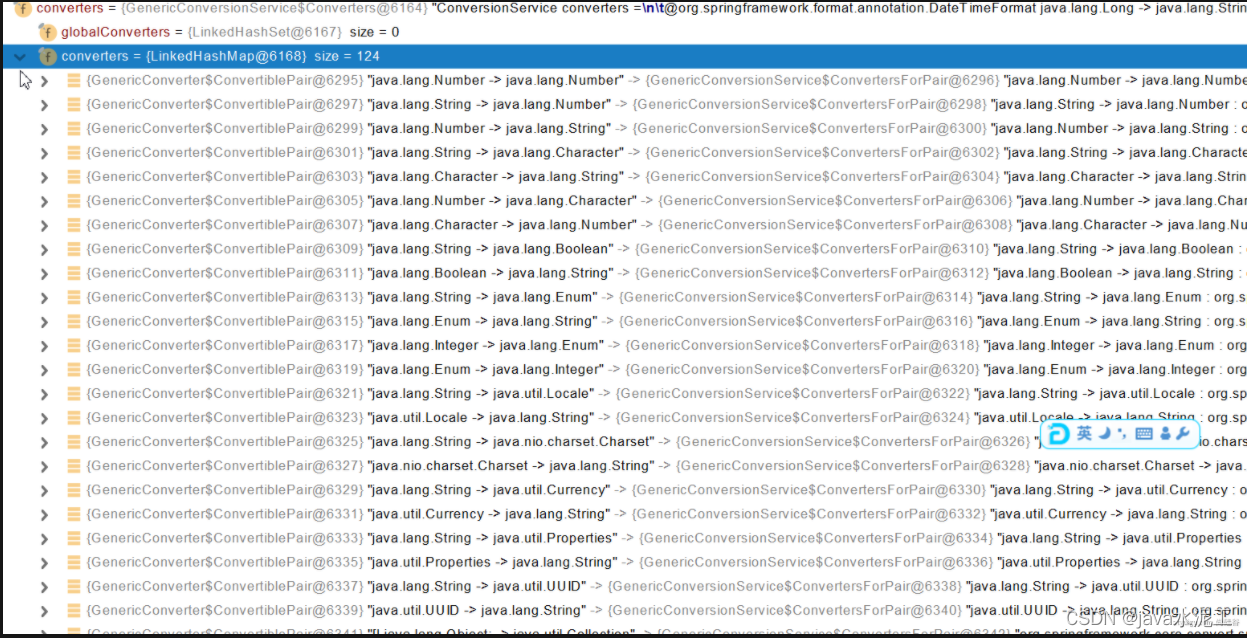Click the map entry icon of ConvertiblePair@6305
The height and width of the screenshot is (638, 1247).
tap(73, 200)
